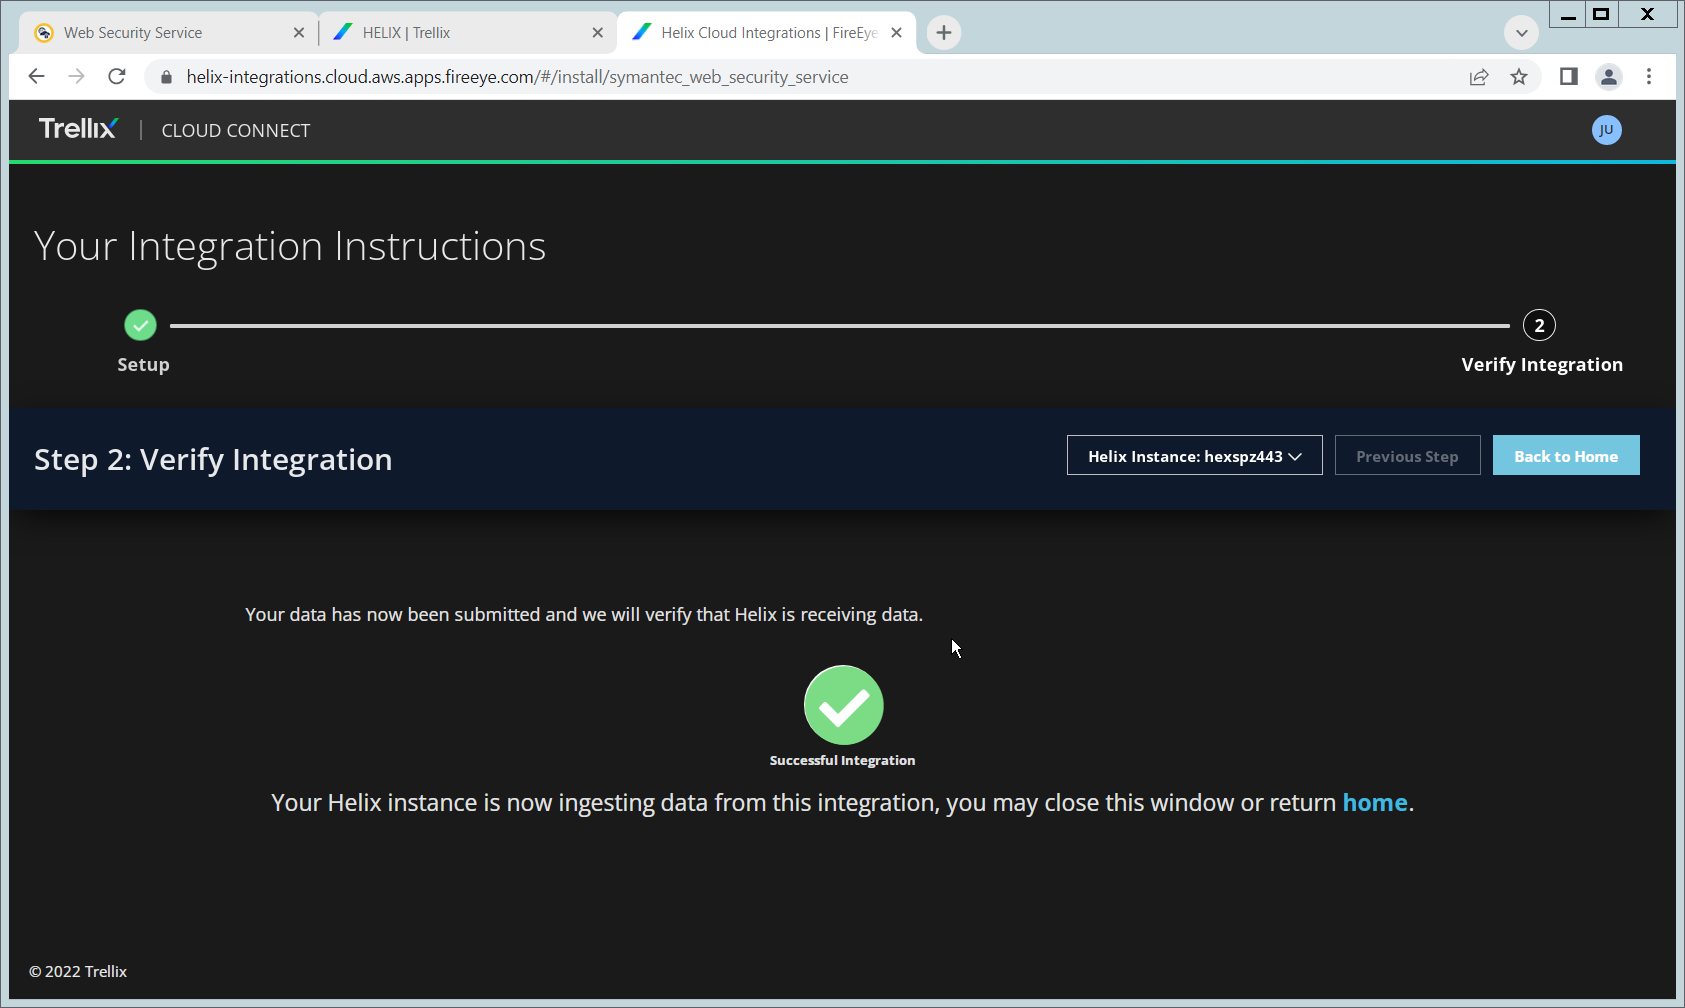The image size is (1685, 1008).
Task: Click the Previous Step button
Action: (x=1407, y=456)
